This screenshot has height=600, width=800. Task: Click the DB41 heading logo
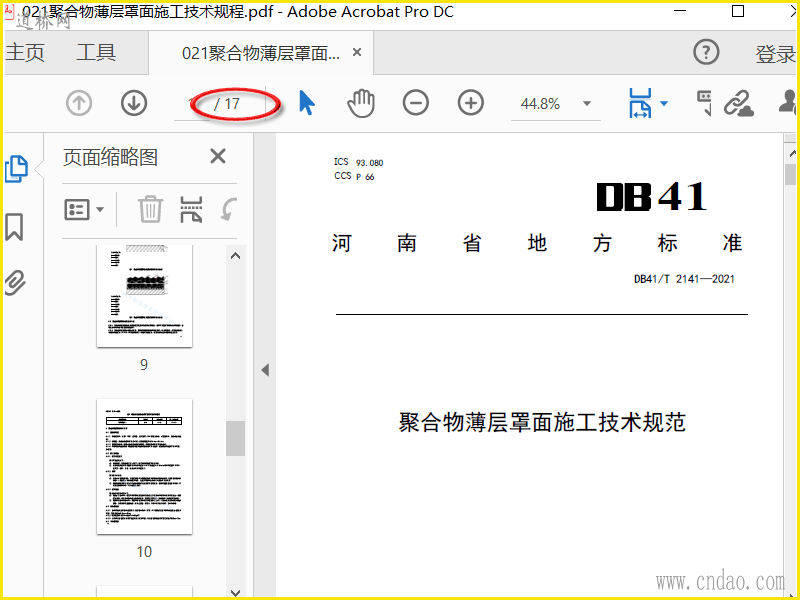(652, 197)
